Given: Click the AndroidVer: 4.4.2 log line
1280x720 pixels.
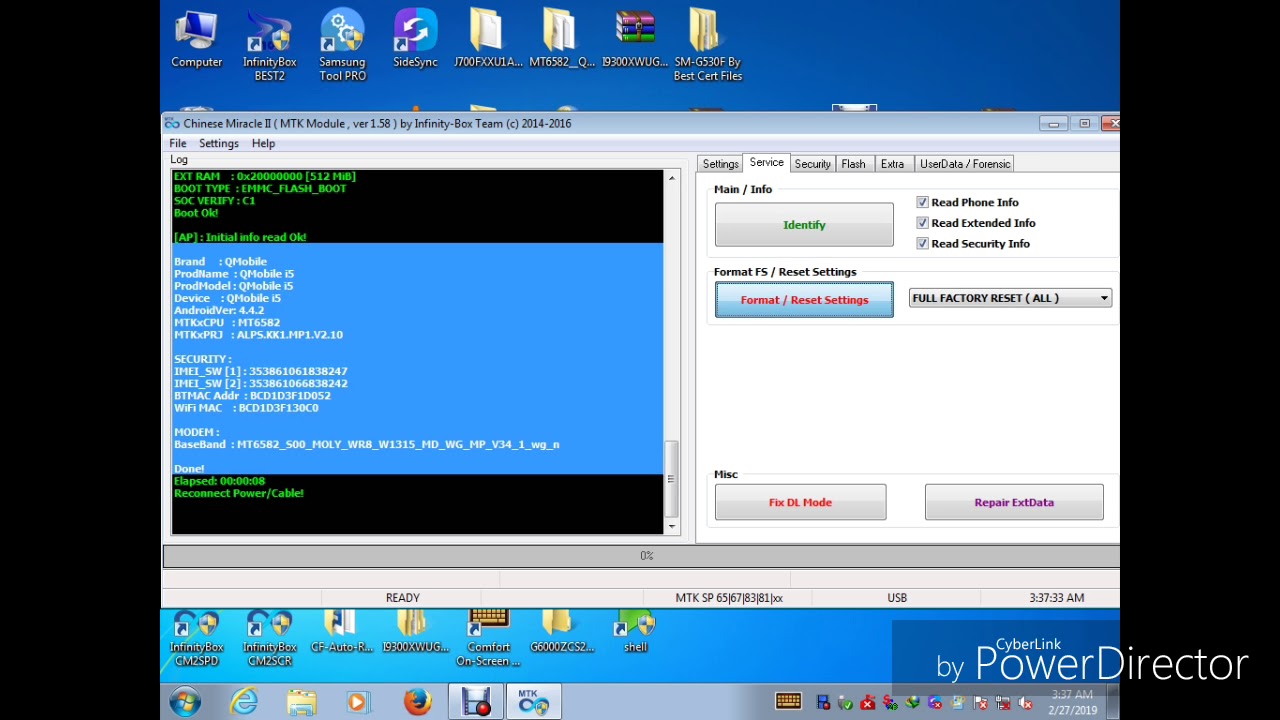Looking at the screenshot, I should 219,310.
